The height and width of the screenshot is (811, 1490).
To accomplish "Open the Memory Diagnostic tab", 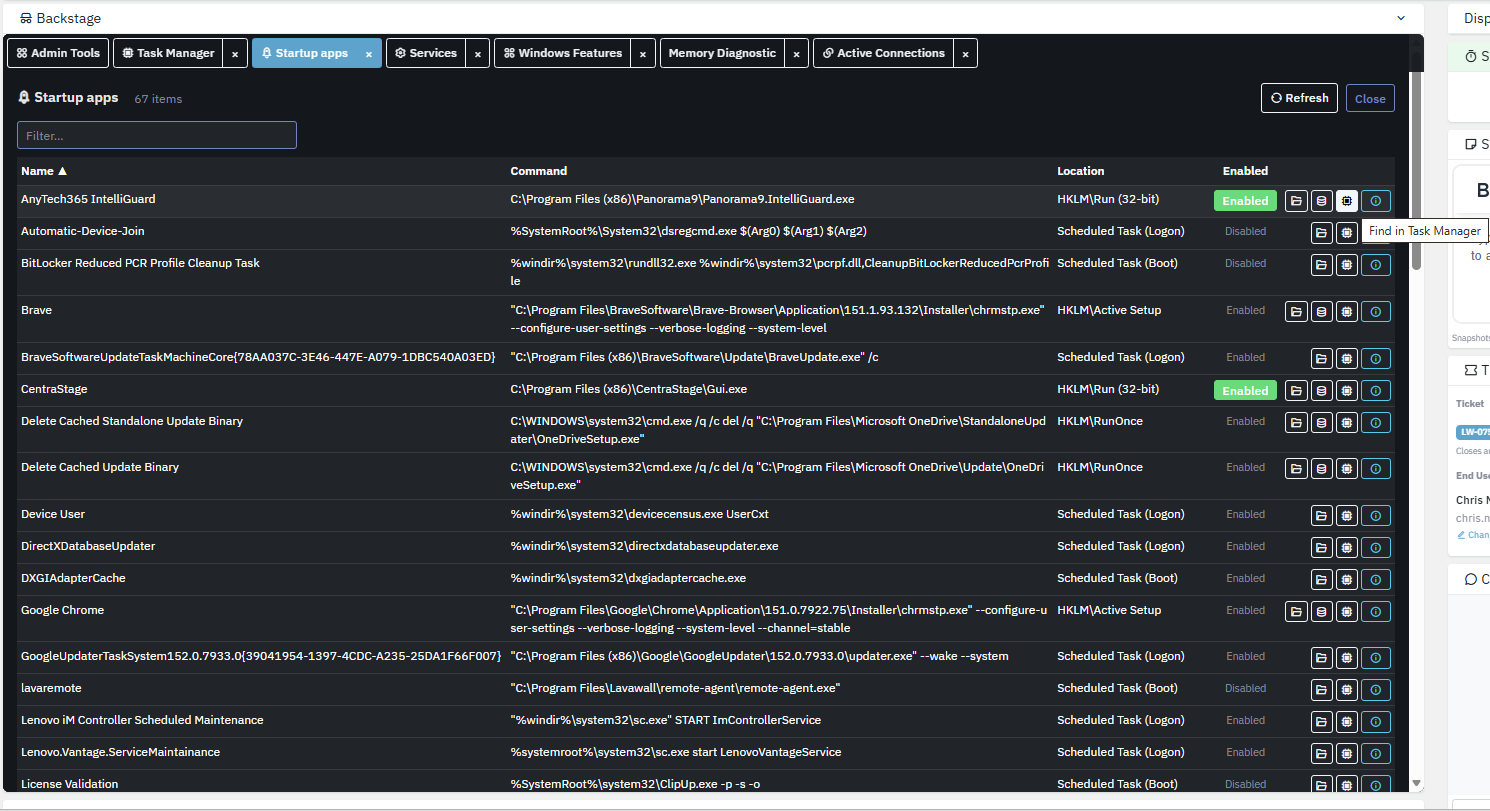I will click(x=722, y=53).
